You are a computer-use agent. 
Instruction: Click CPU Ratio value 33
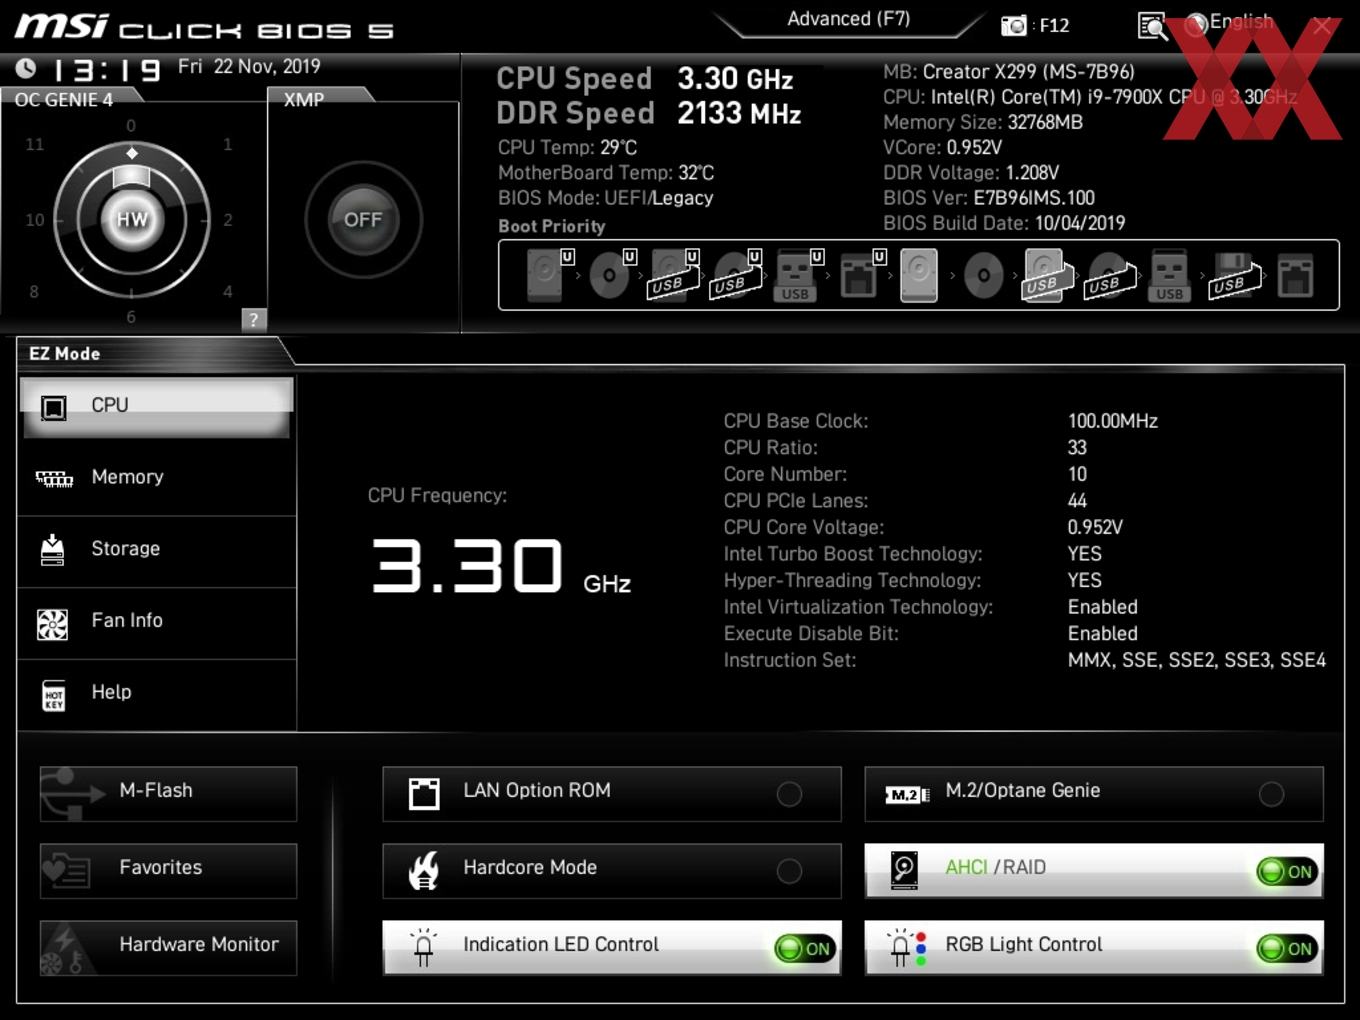(x=1077, y=448)
